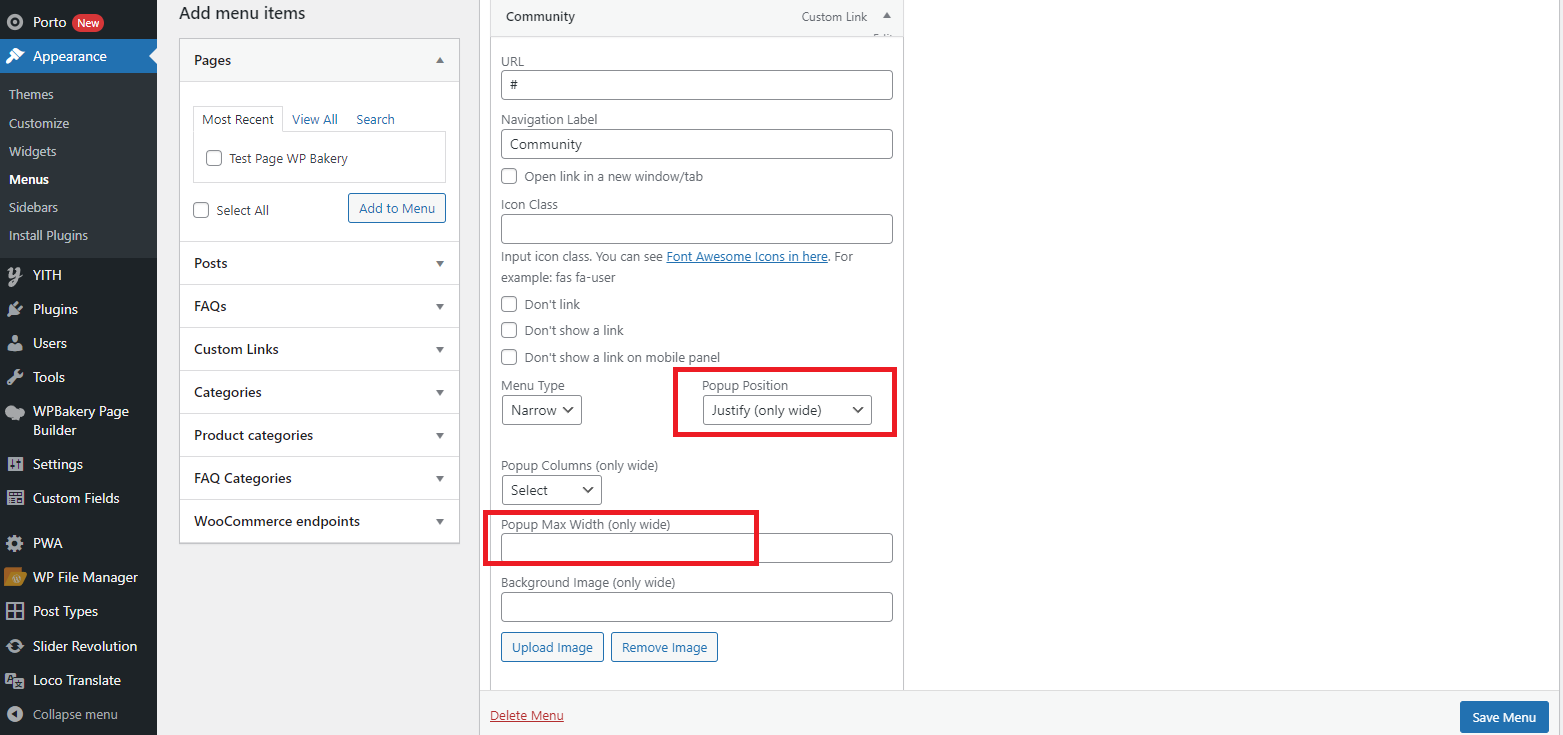Open the Popup Columns Select dropdown

[x=551, y=490]
